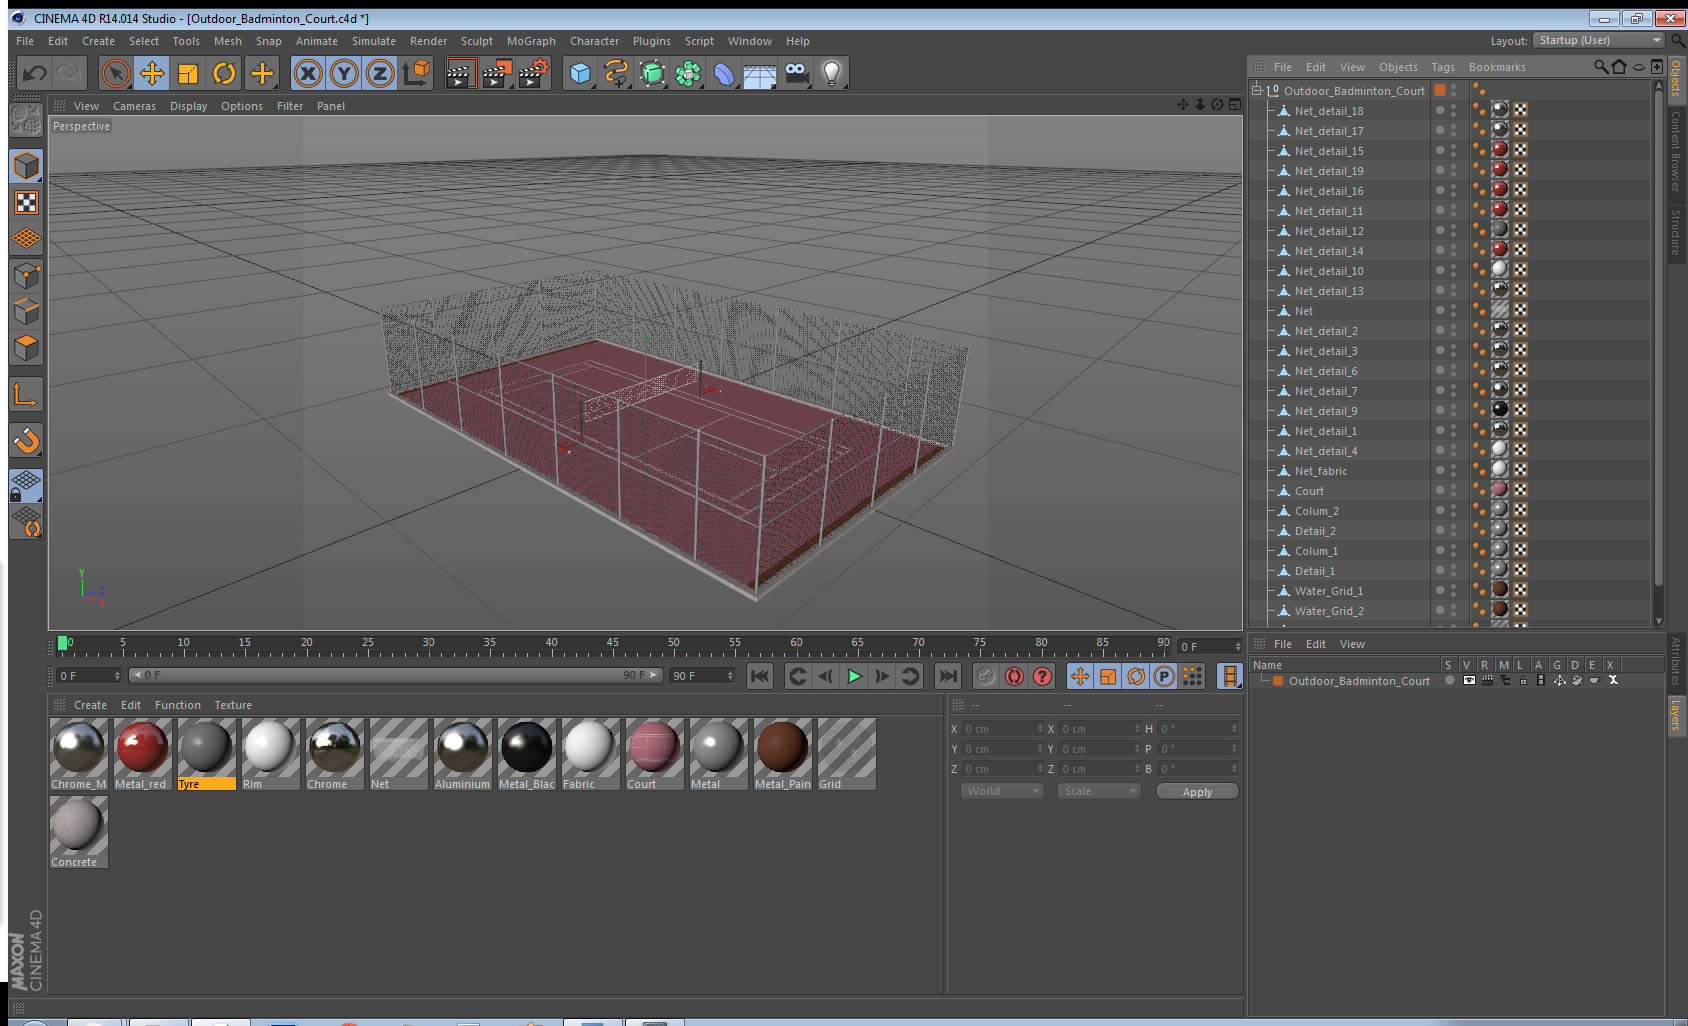Viewport: 1688px width, 1026px height.
Task: Switch to Model mode in left toolbar
Action: click(x=26, y=166)
